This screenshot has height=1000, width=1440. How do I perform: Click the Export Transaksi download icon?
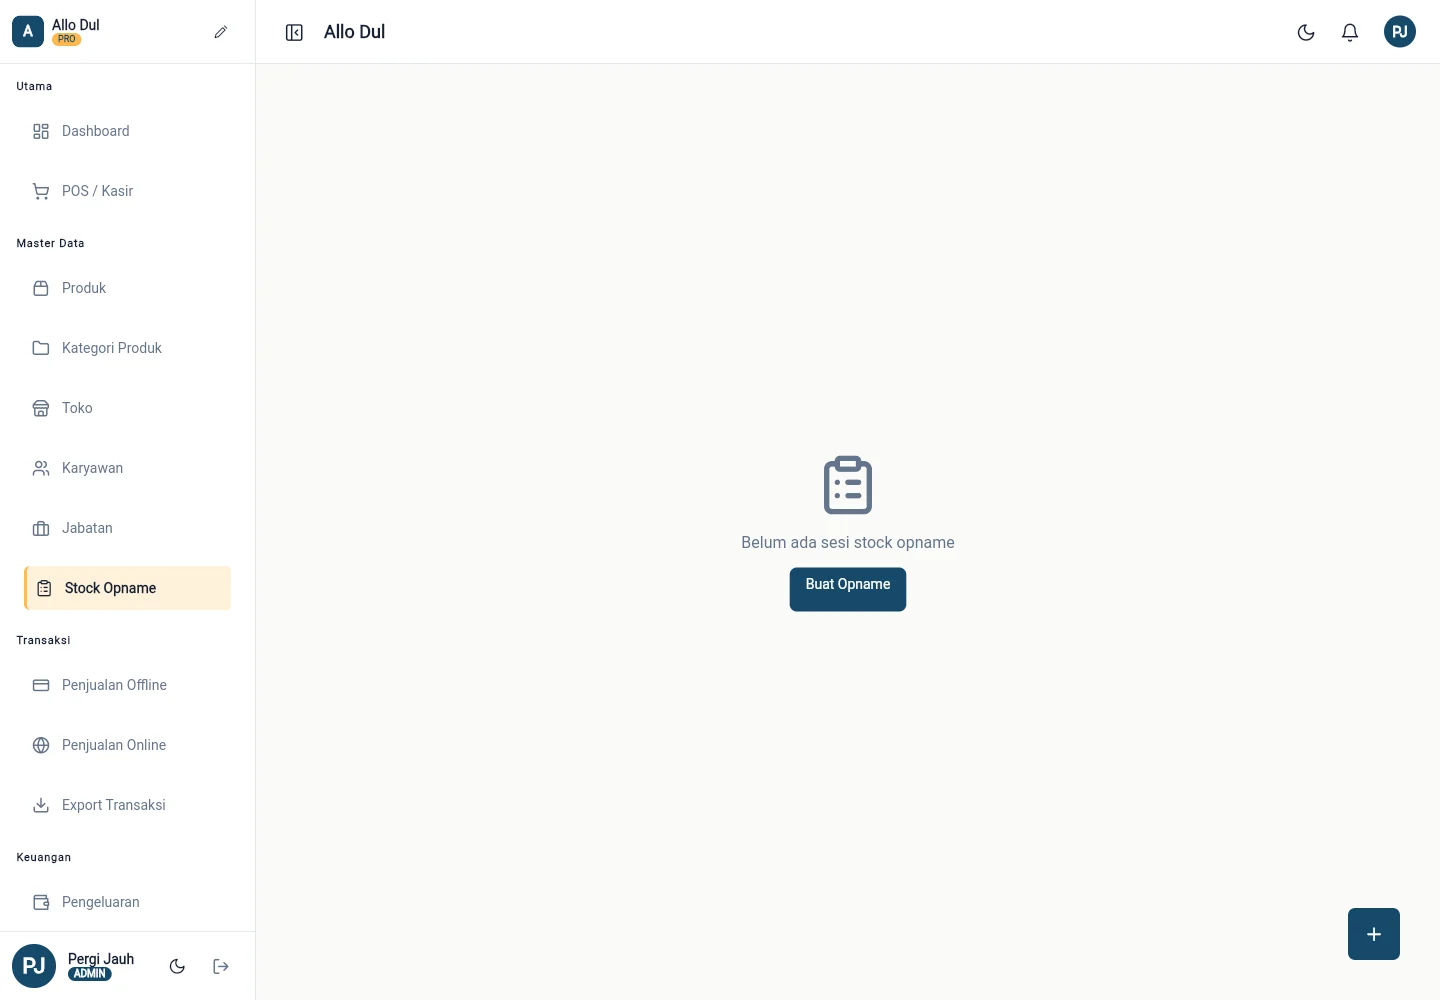[x=41, y=805]
